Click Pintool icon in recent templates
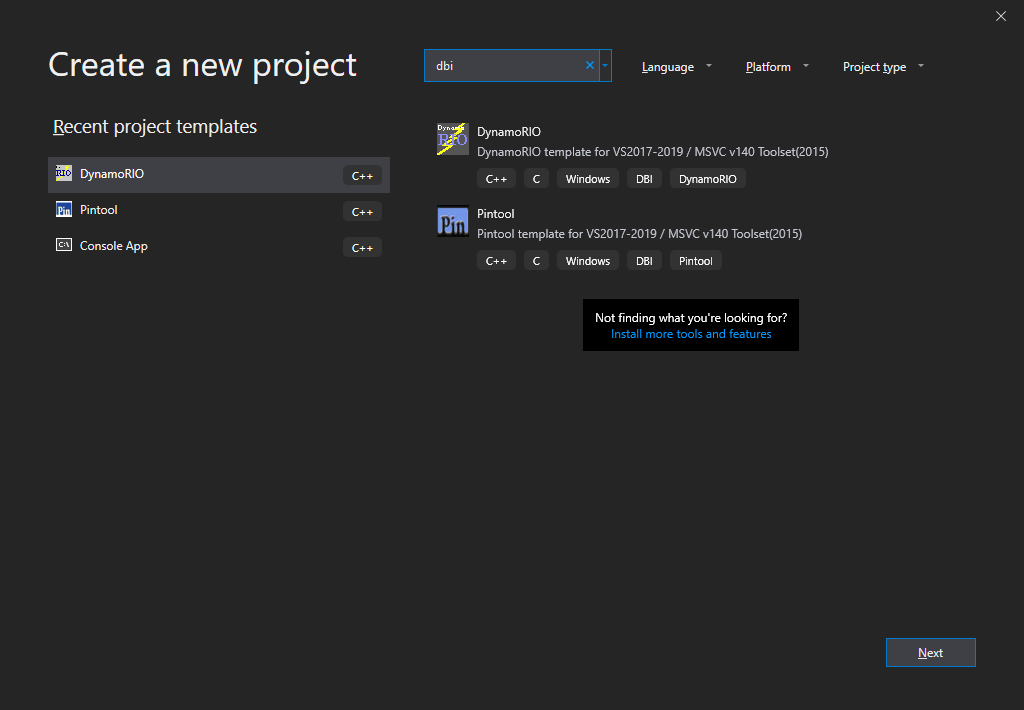 (x=64, y=210)
